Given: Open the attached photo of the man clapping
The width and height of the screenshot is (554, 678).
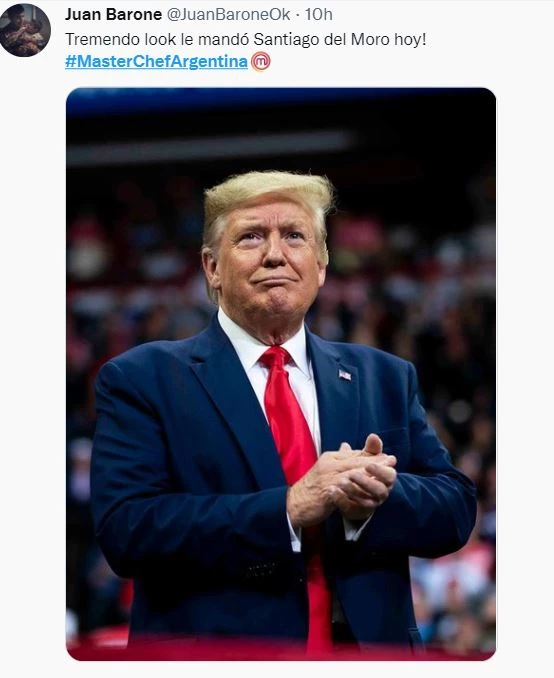Looking at the screenshot, I should [281, 374].
